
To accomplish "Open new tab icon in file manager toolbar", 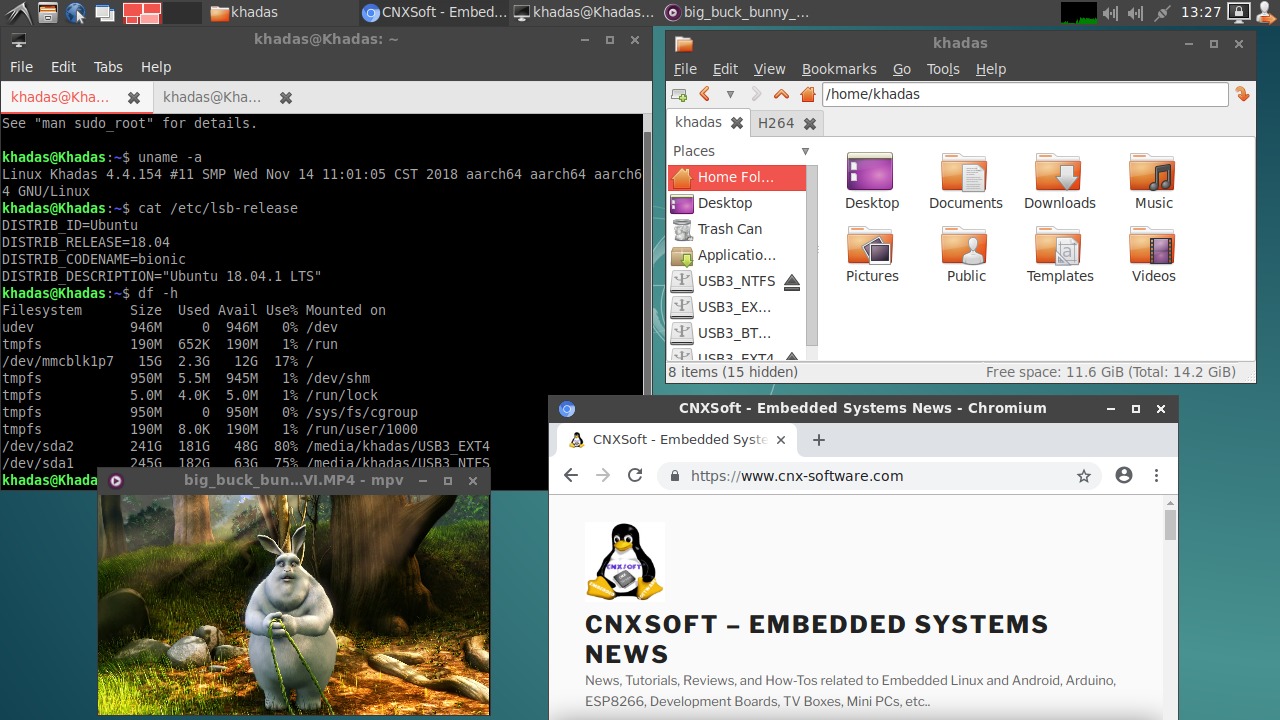I will point(680,95).
